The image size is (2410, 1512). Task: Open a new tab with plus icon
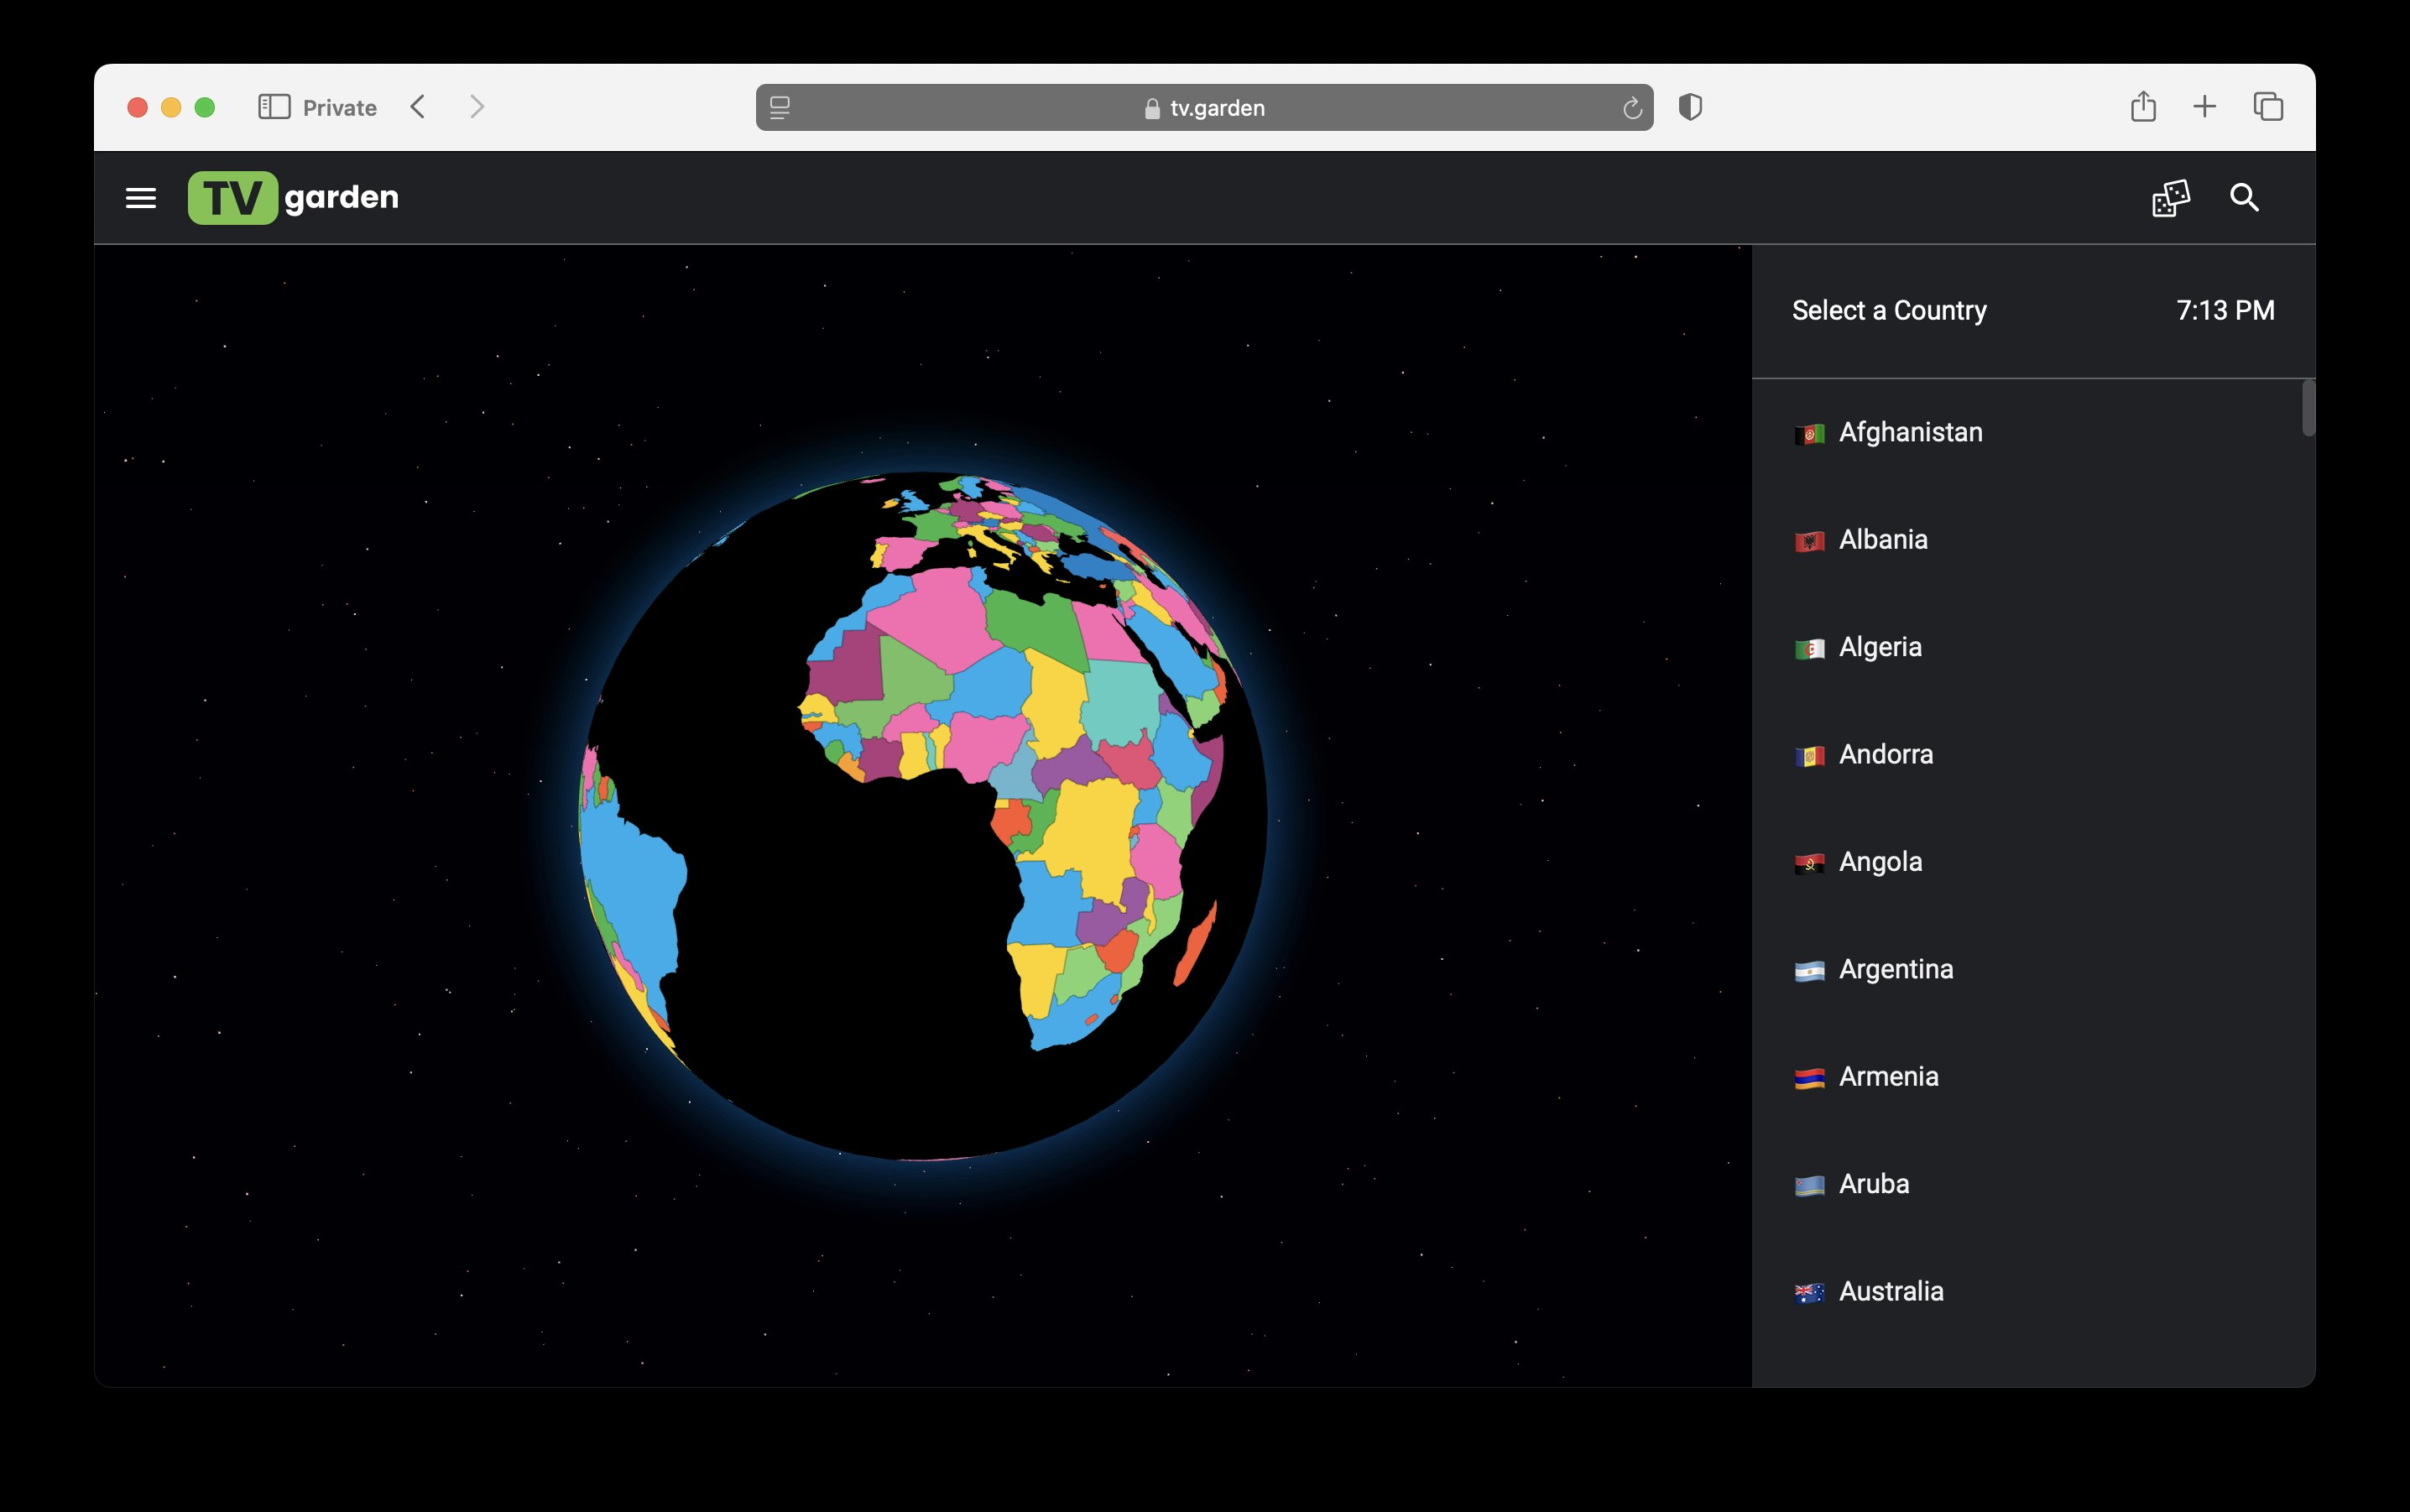click(2204, 107)
